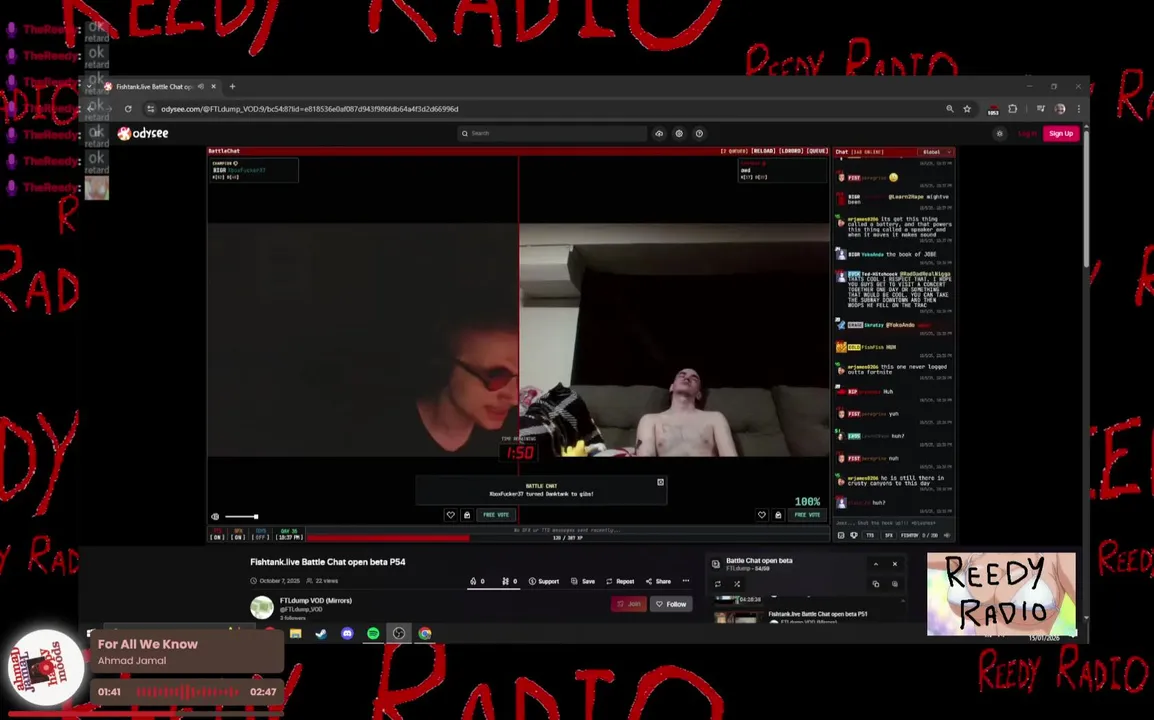Open the gear icon beside the upload icon

tap(679, 133)
